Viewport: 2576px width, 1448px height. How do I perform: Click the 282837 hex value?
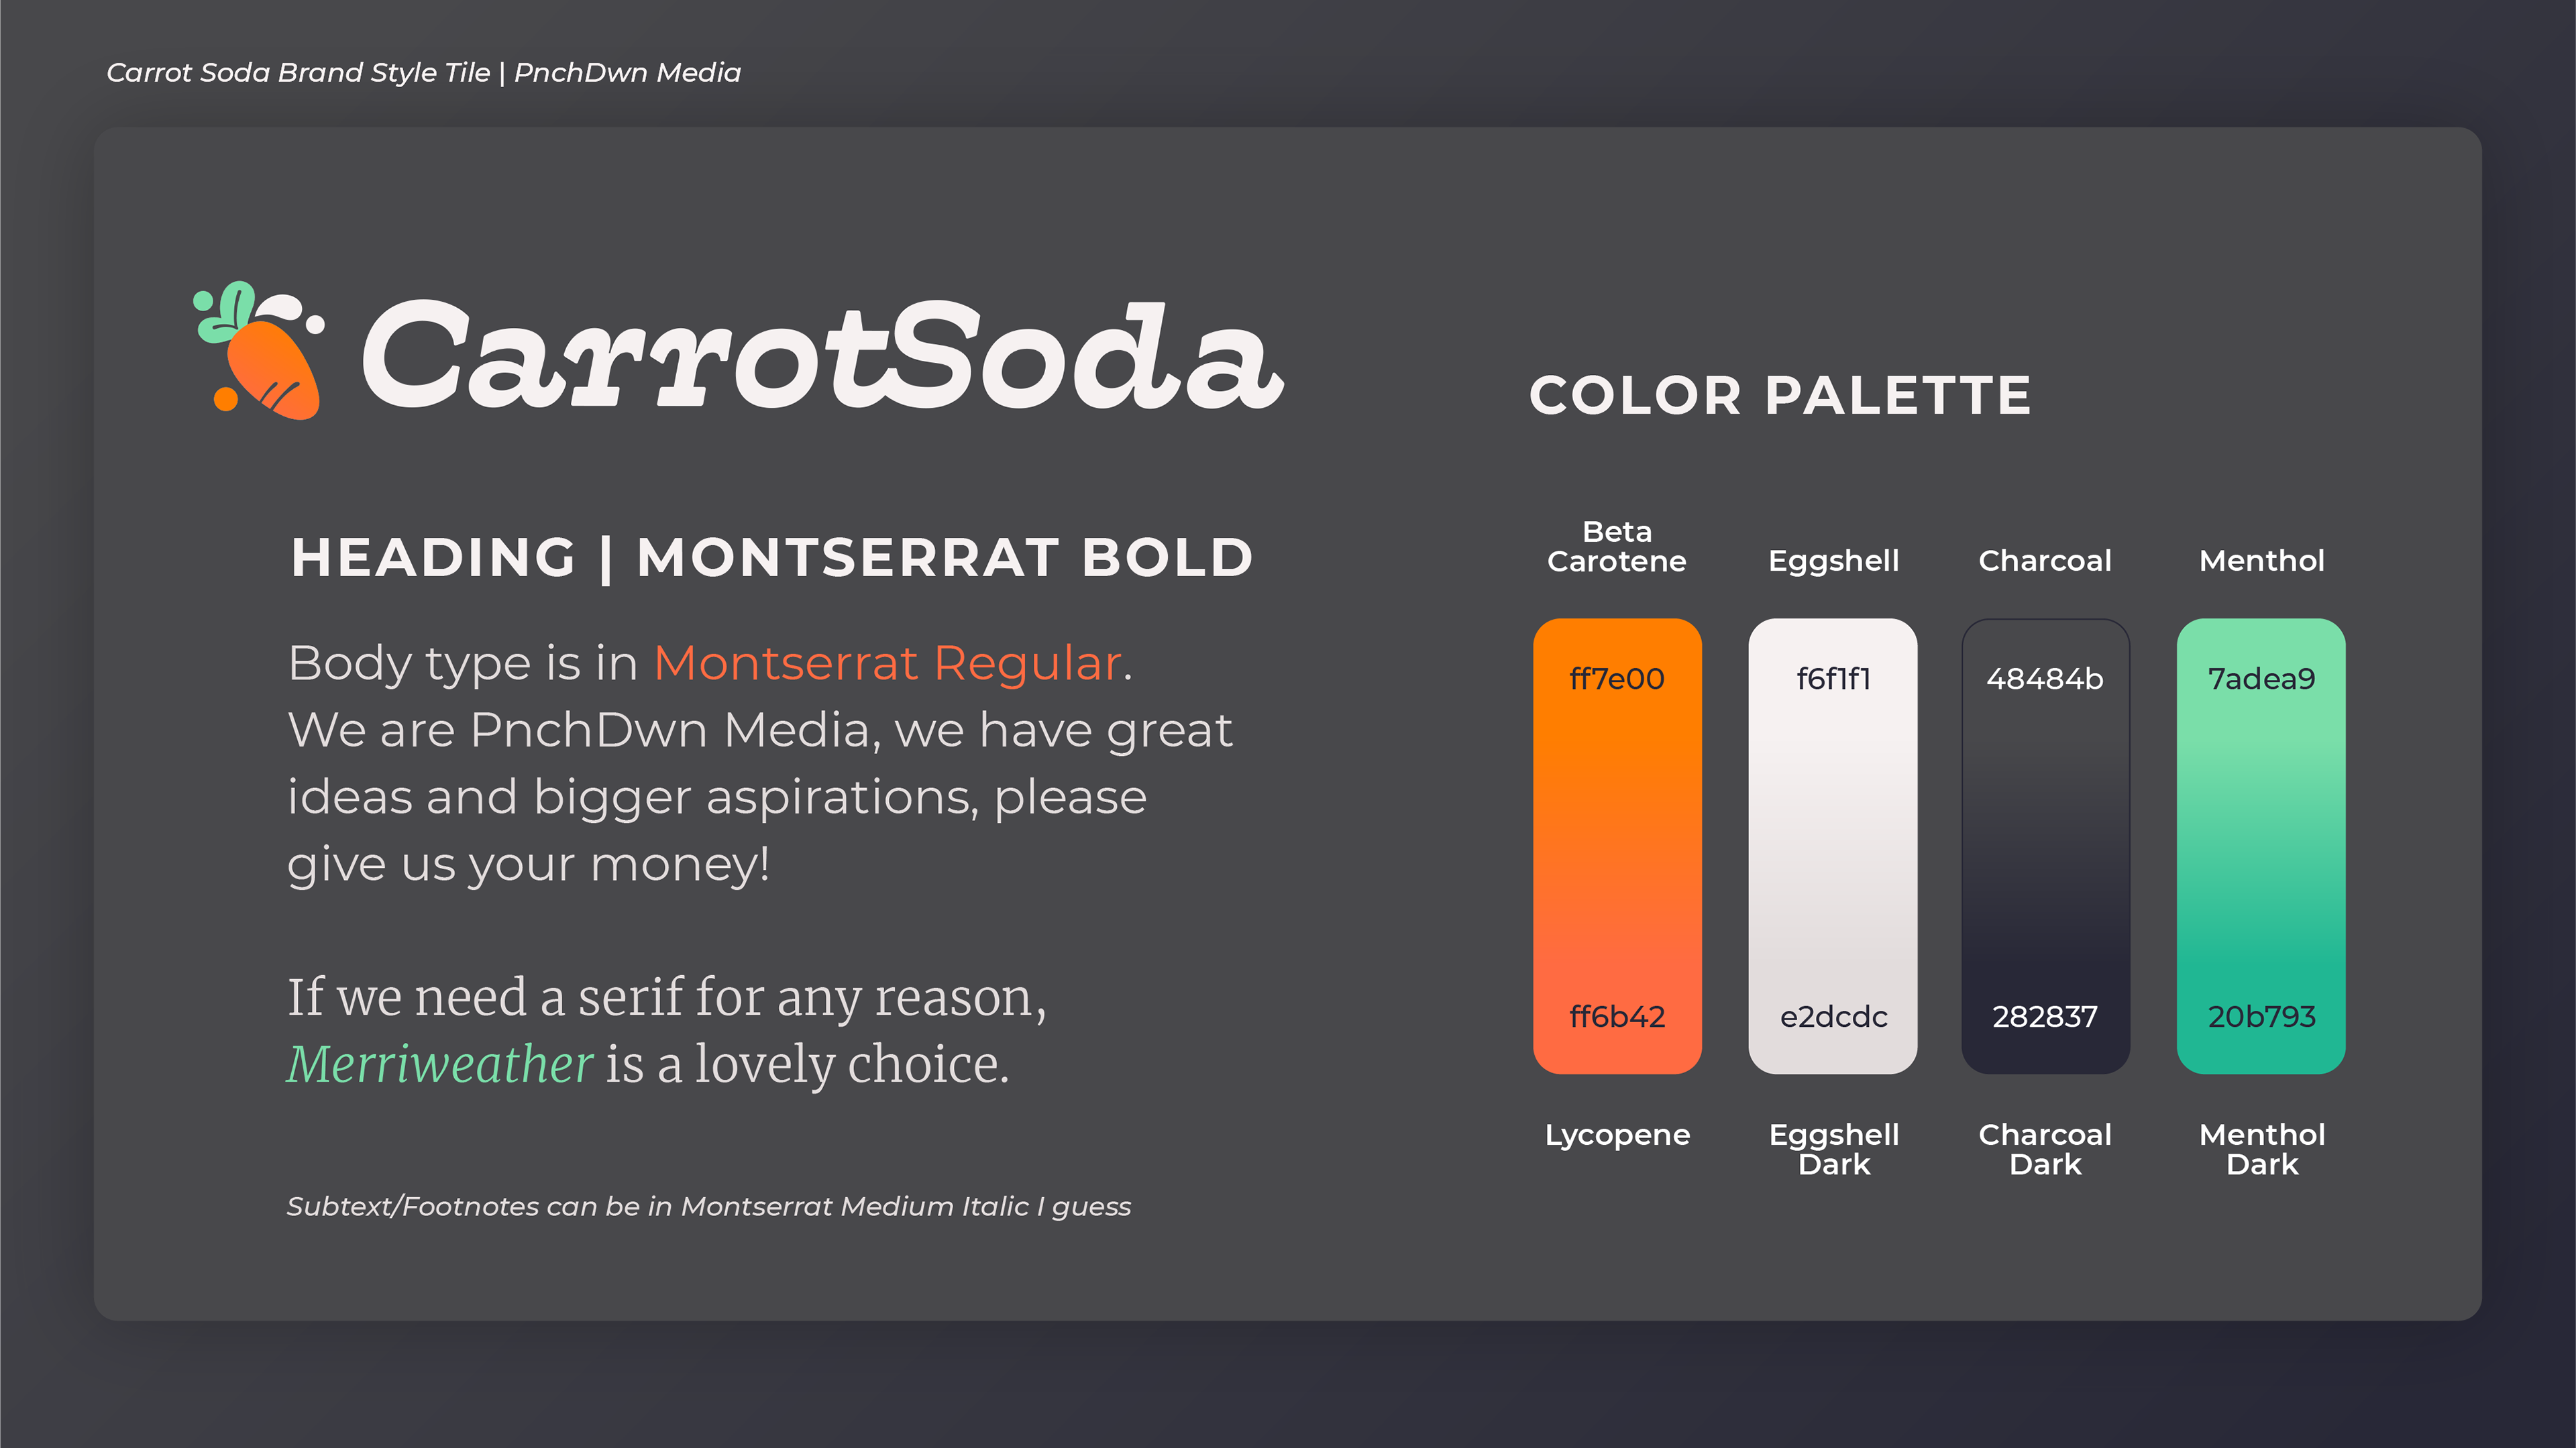click(2045, 1017)
